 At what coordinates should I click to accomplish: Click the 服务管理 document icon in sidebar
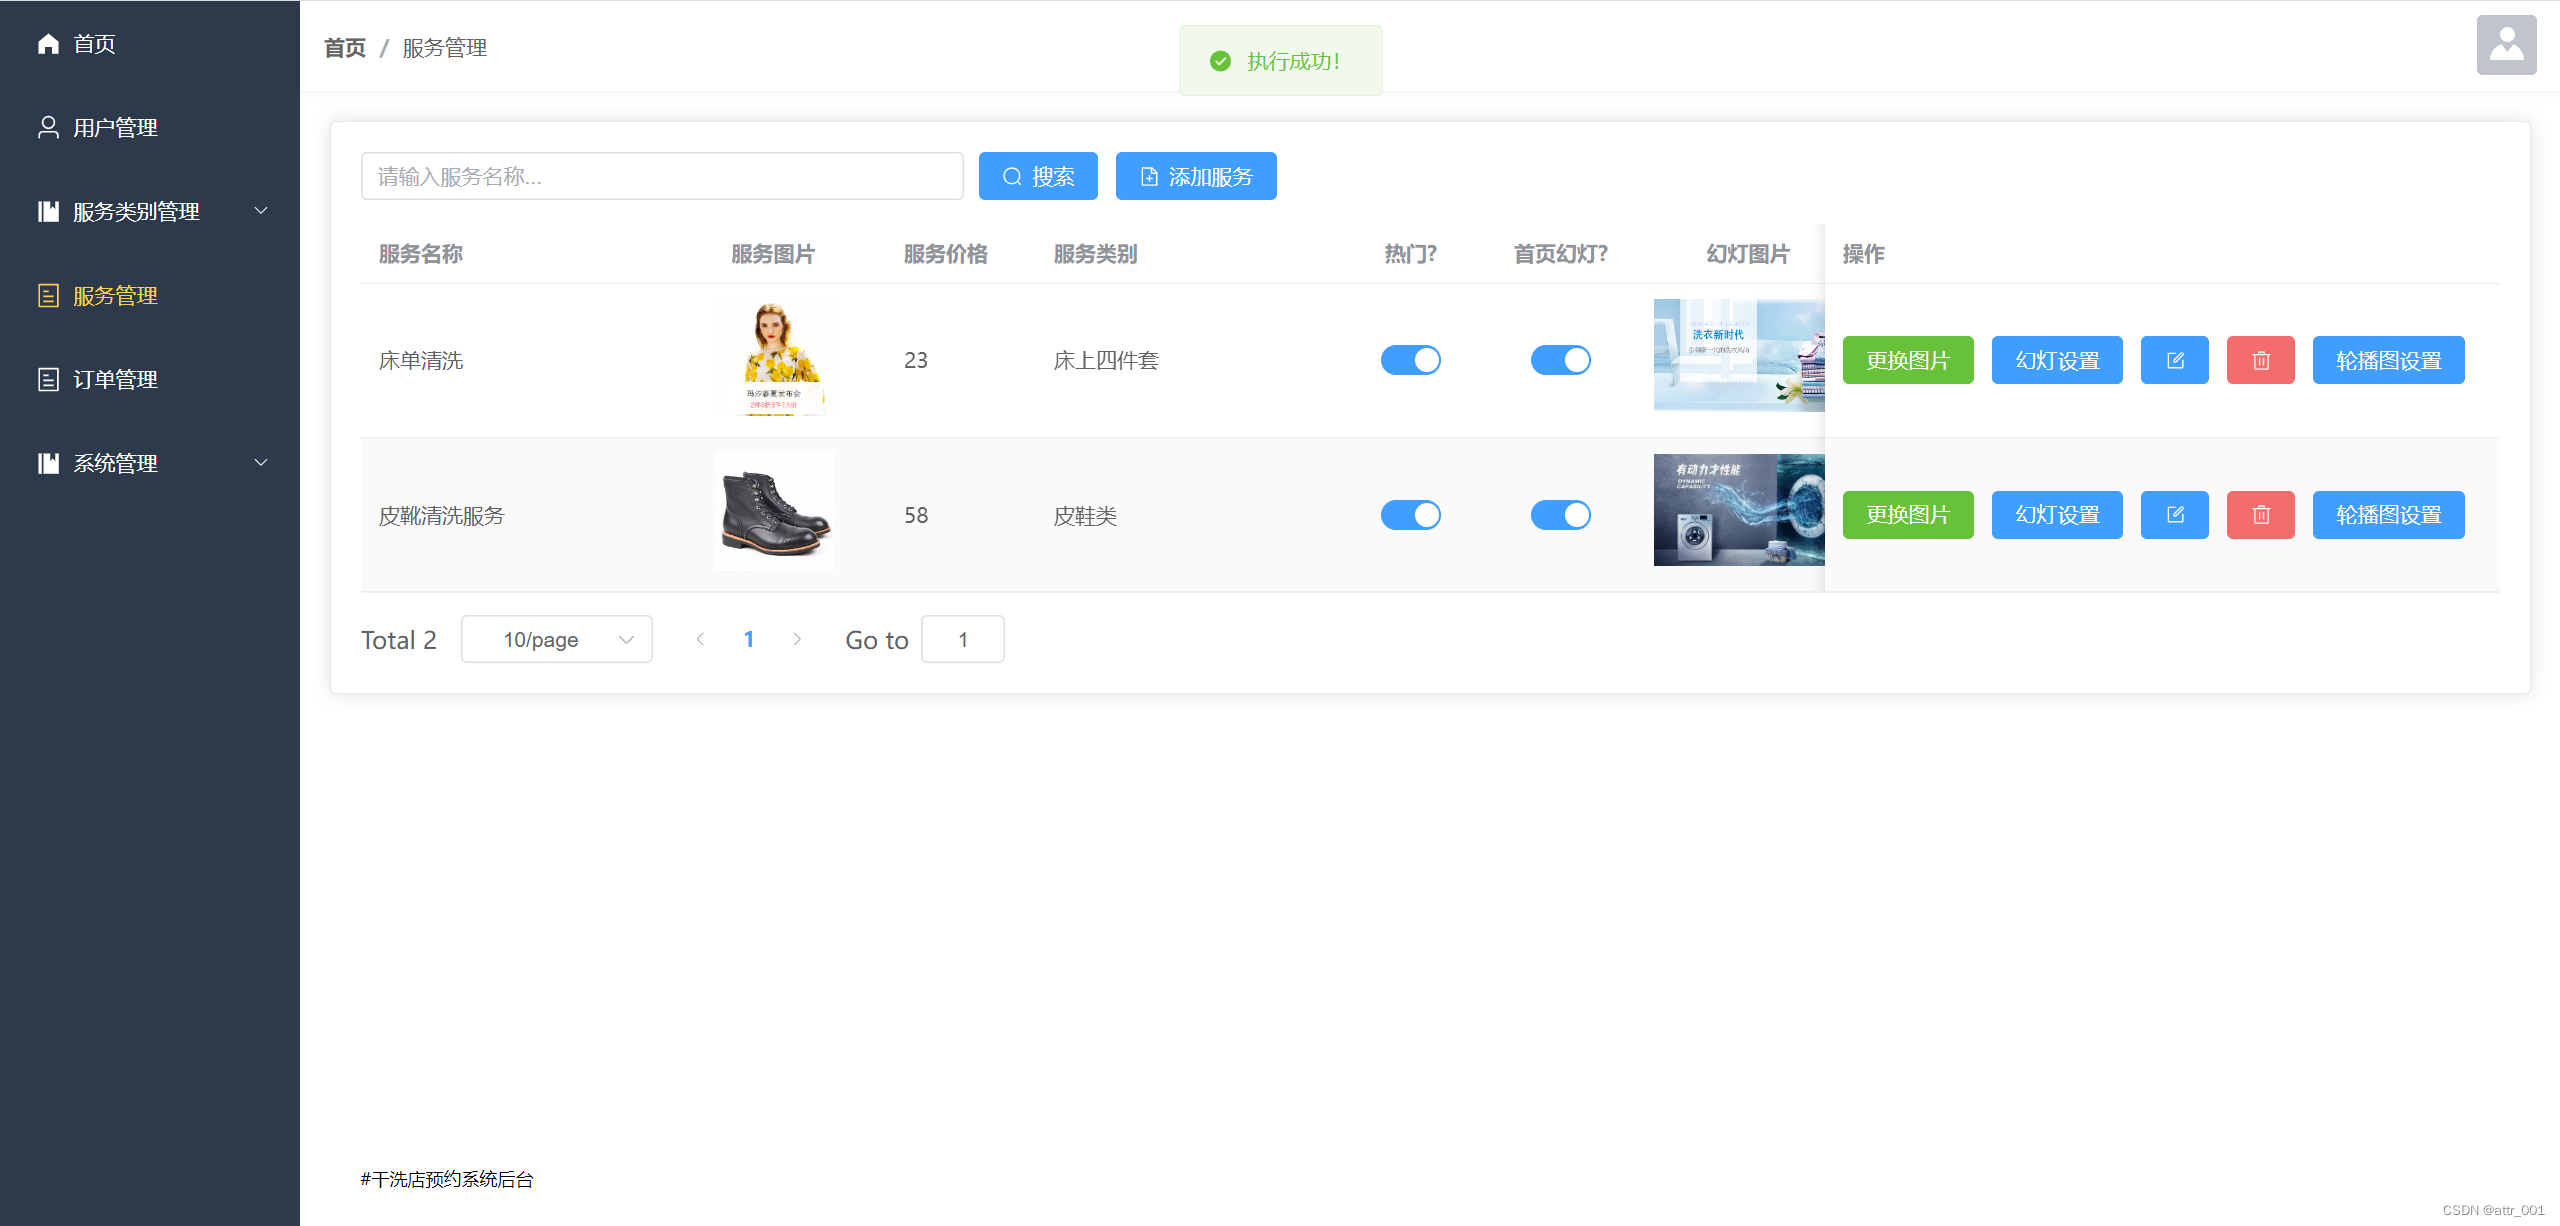tap(48, 295)
